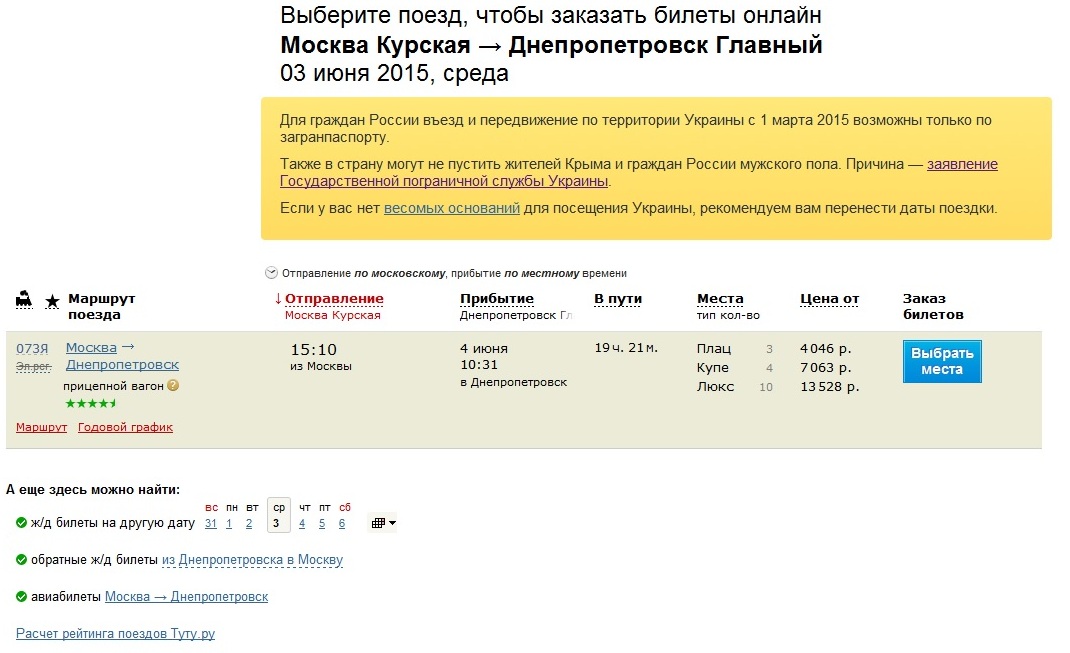This screenshot has width=1070, height=653.
Task: Select date 31 (вс) in date row
Action: pyautogui.click(x=211, y=523)
